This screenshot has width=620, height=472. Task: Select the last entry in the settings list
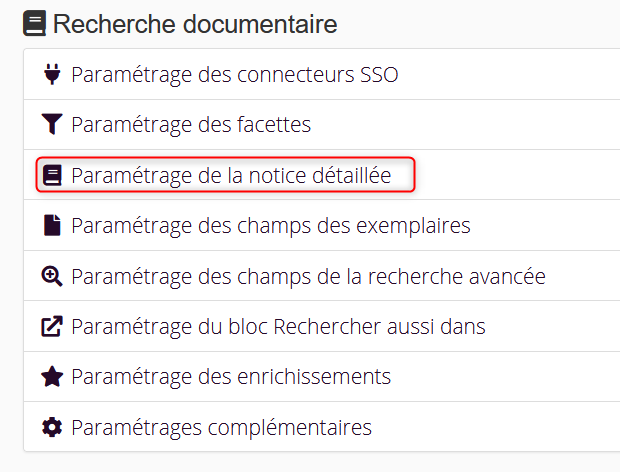(221, 428)
